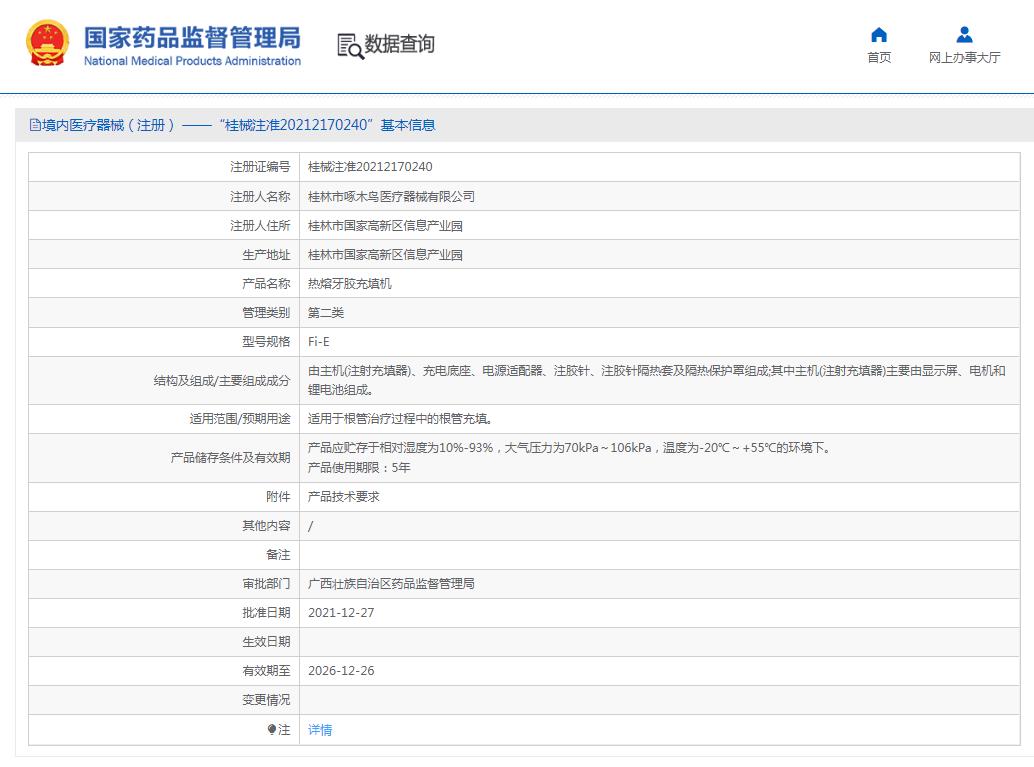Go to 首页 via the home icon
Viewport: 1034px width, 767px height.
[x=879, y=35]
